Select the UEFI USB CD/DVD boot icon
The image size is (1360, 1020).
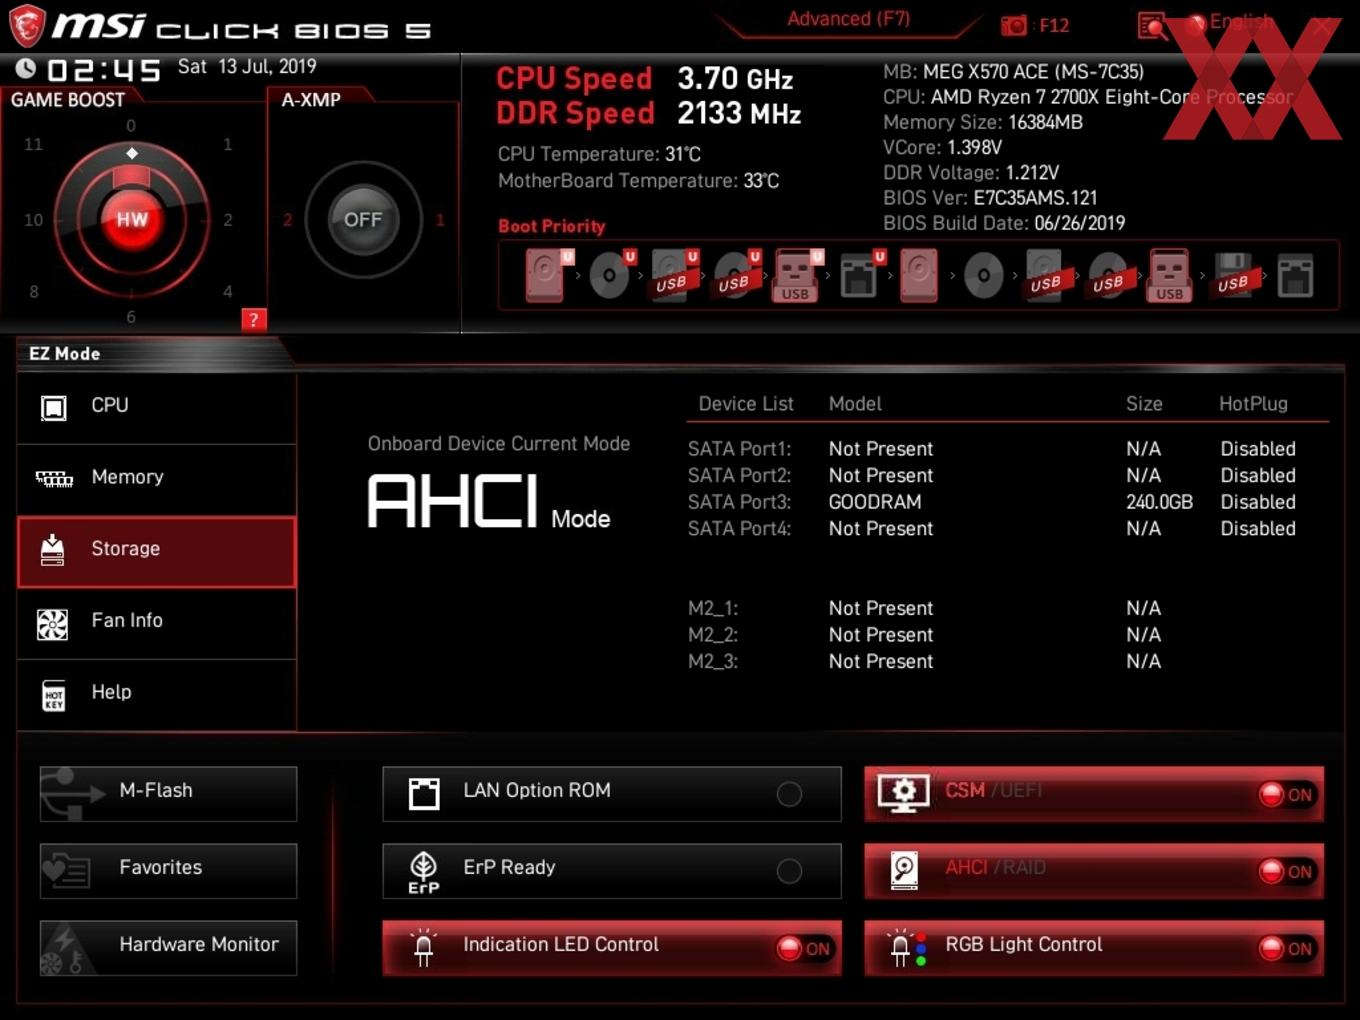point(736,275)
